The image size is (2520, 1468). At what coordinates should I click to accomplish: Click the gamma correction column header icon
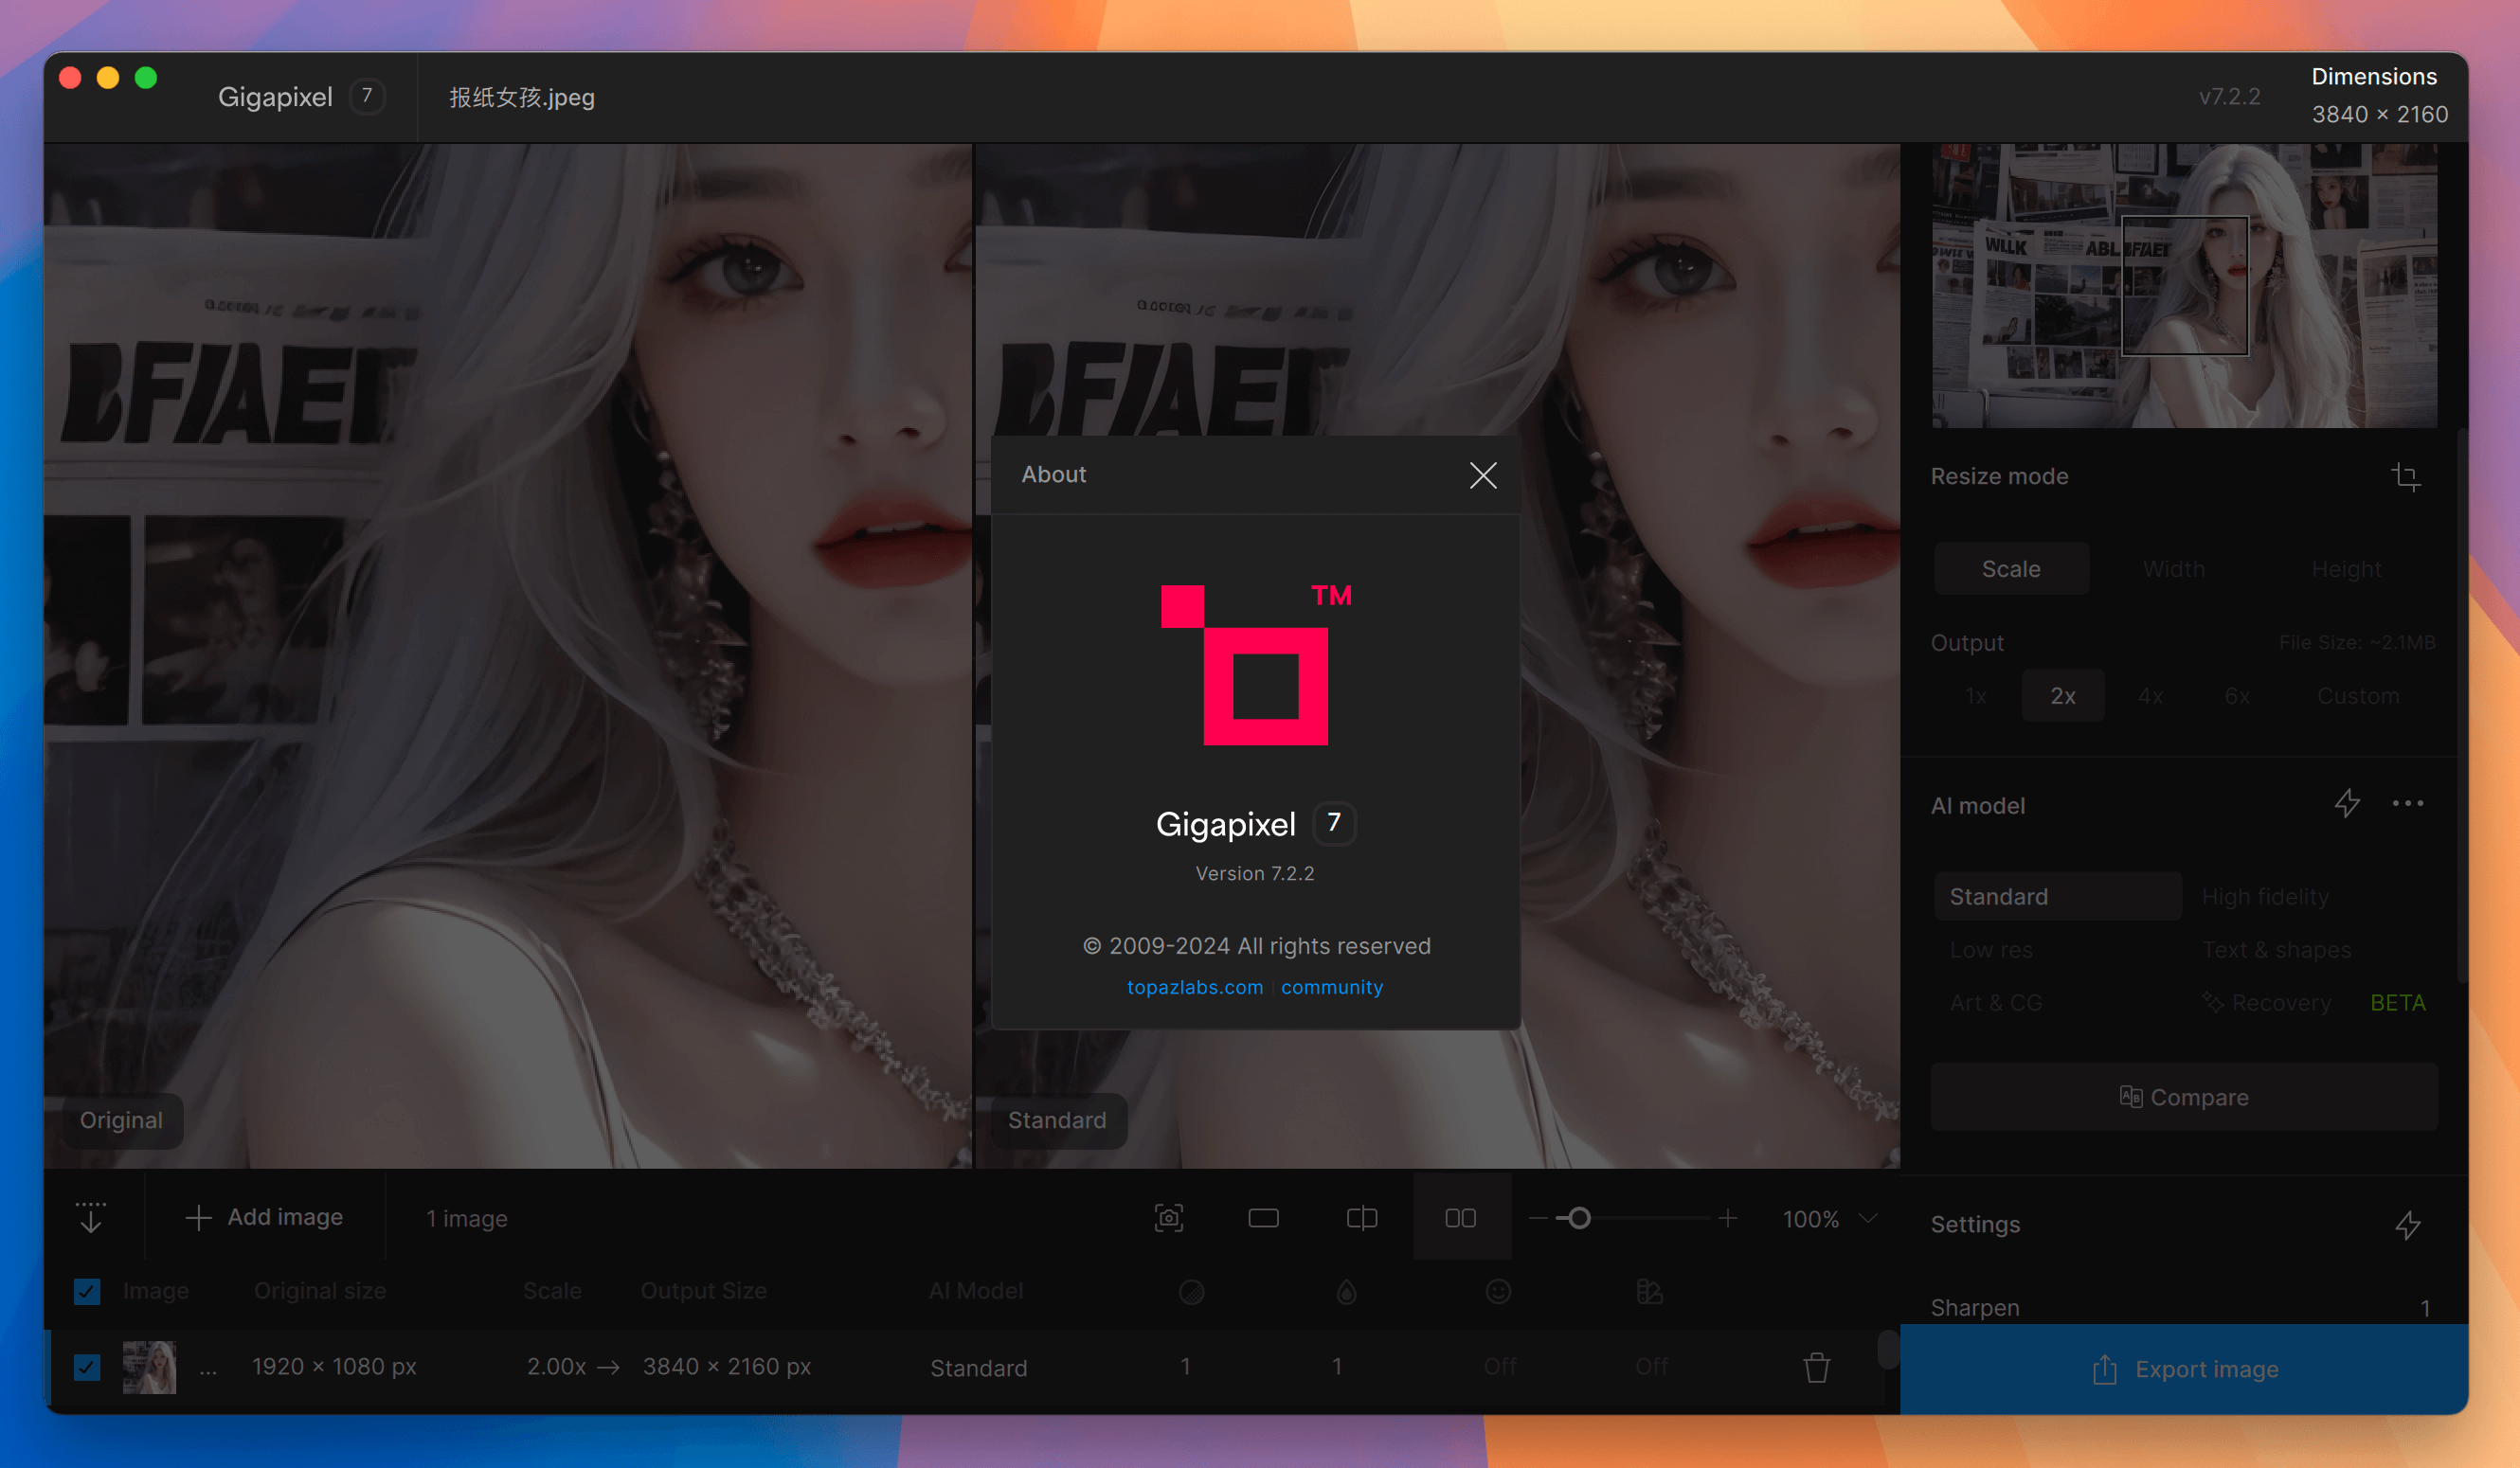(1650, 1292)
